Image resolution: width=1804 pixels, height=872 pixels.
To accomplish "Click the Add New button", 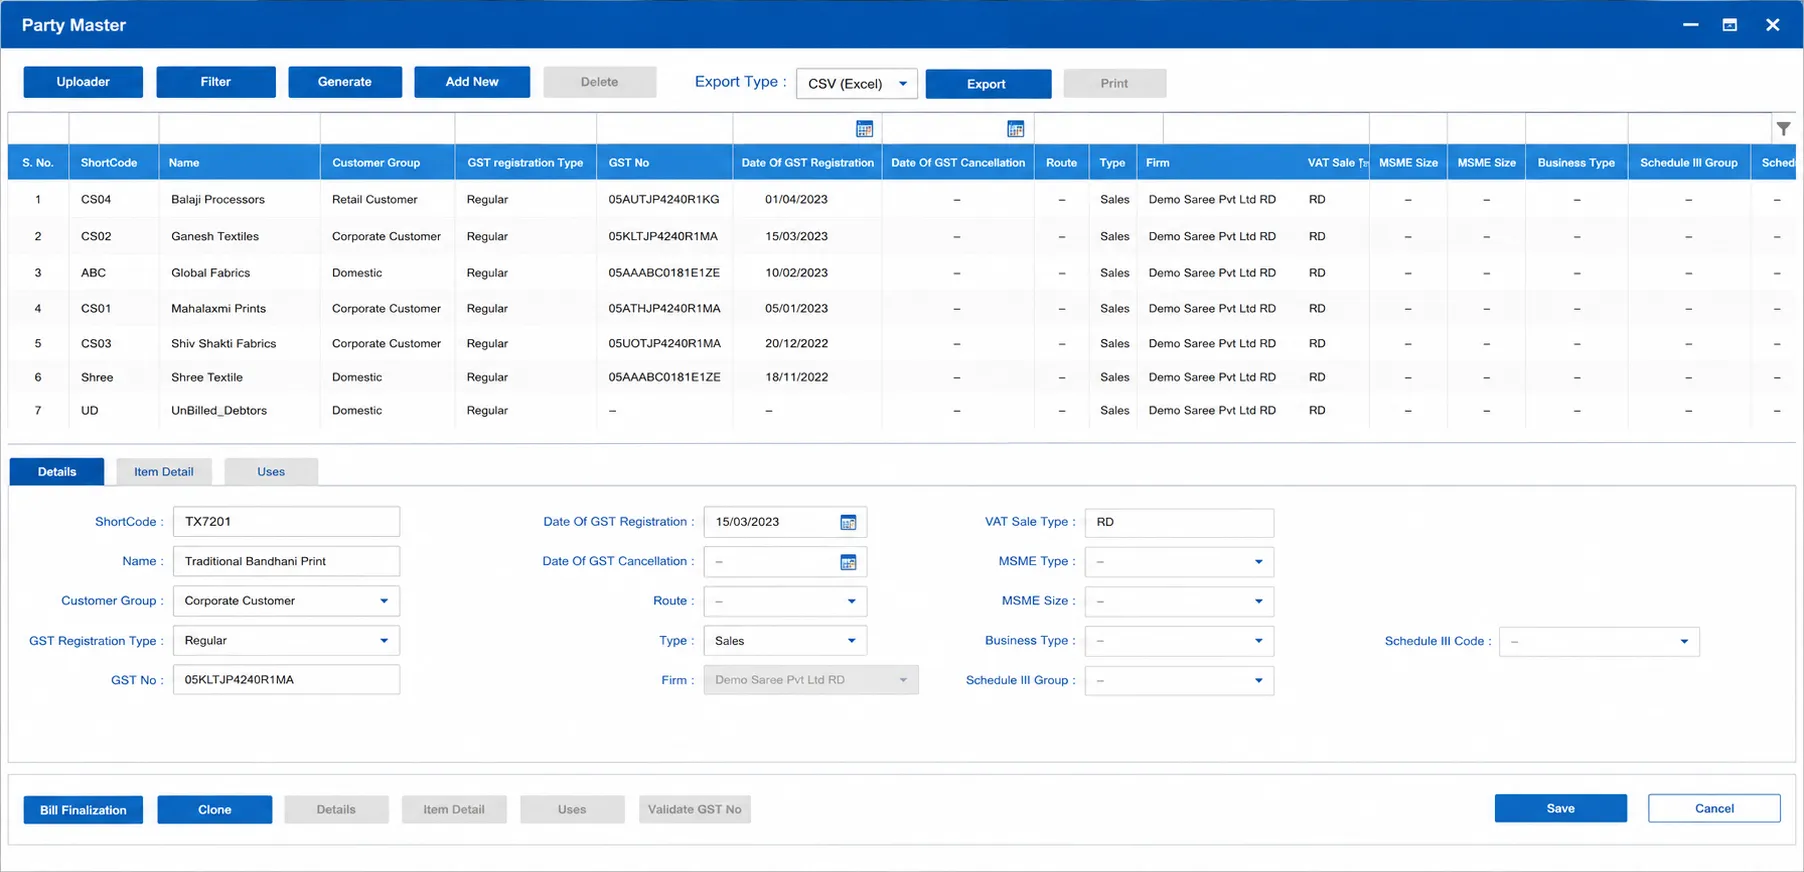I will [472, 82].
